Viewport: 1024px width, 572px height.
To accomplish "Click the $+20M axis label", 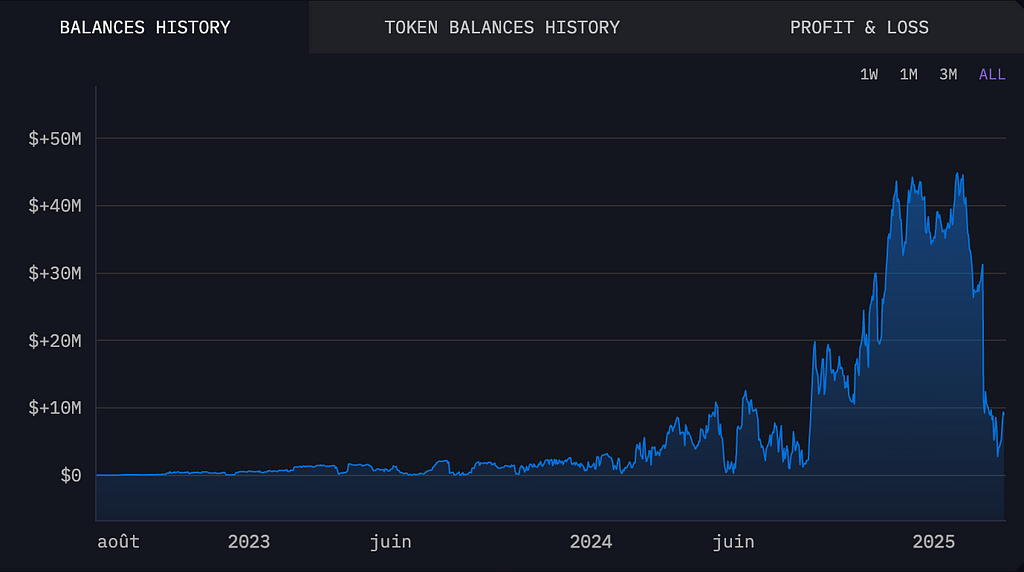I will pyautogui.click(x=55, y=341).
